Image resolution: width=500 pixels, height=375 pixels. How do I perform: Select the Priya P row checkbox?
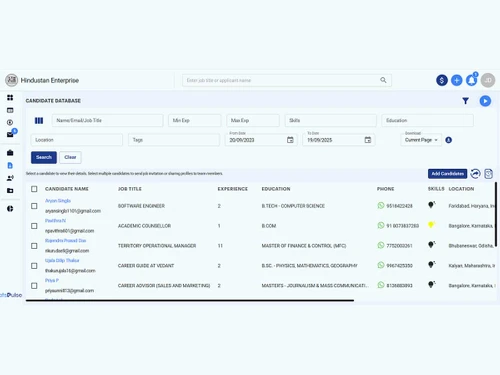[x=34, y=286]
